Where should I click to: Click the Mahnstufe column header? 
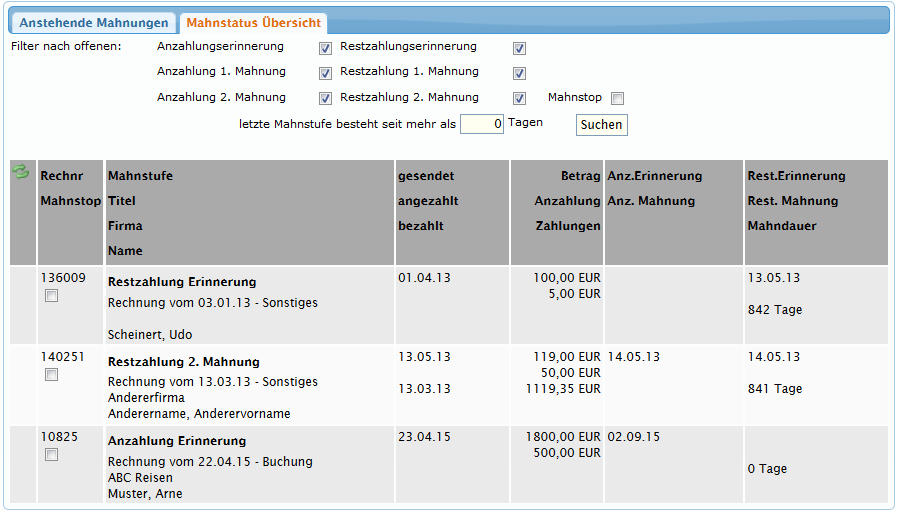140,176
